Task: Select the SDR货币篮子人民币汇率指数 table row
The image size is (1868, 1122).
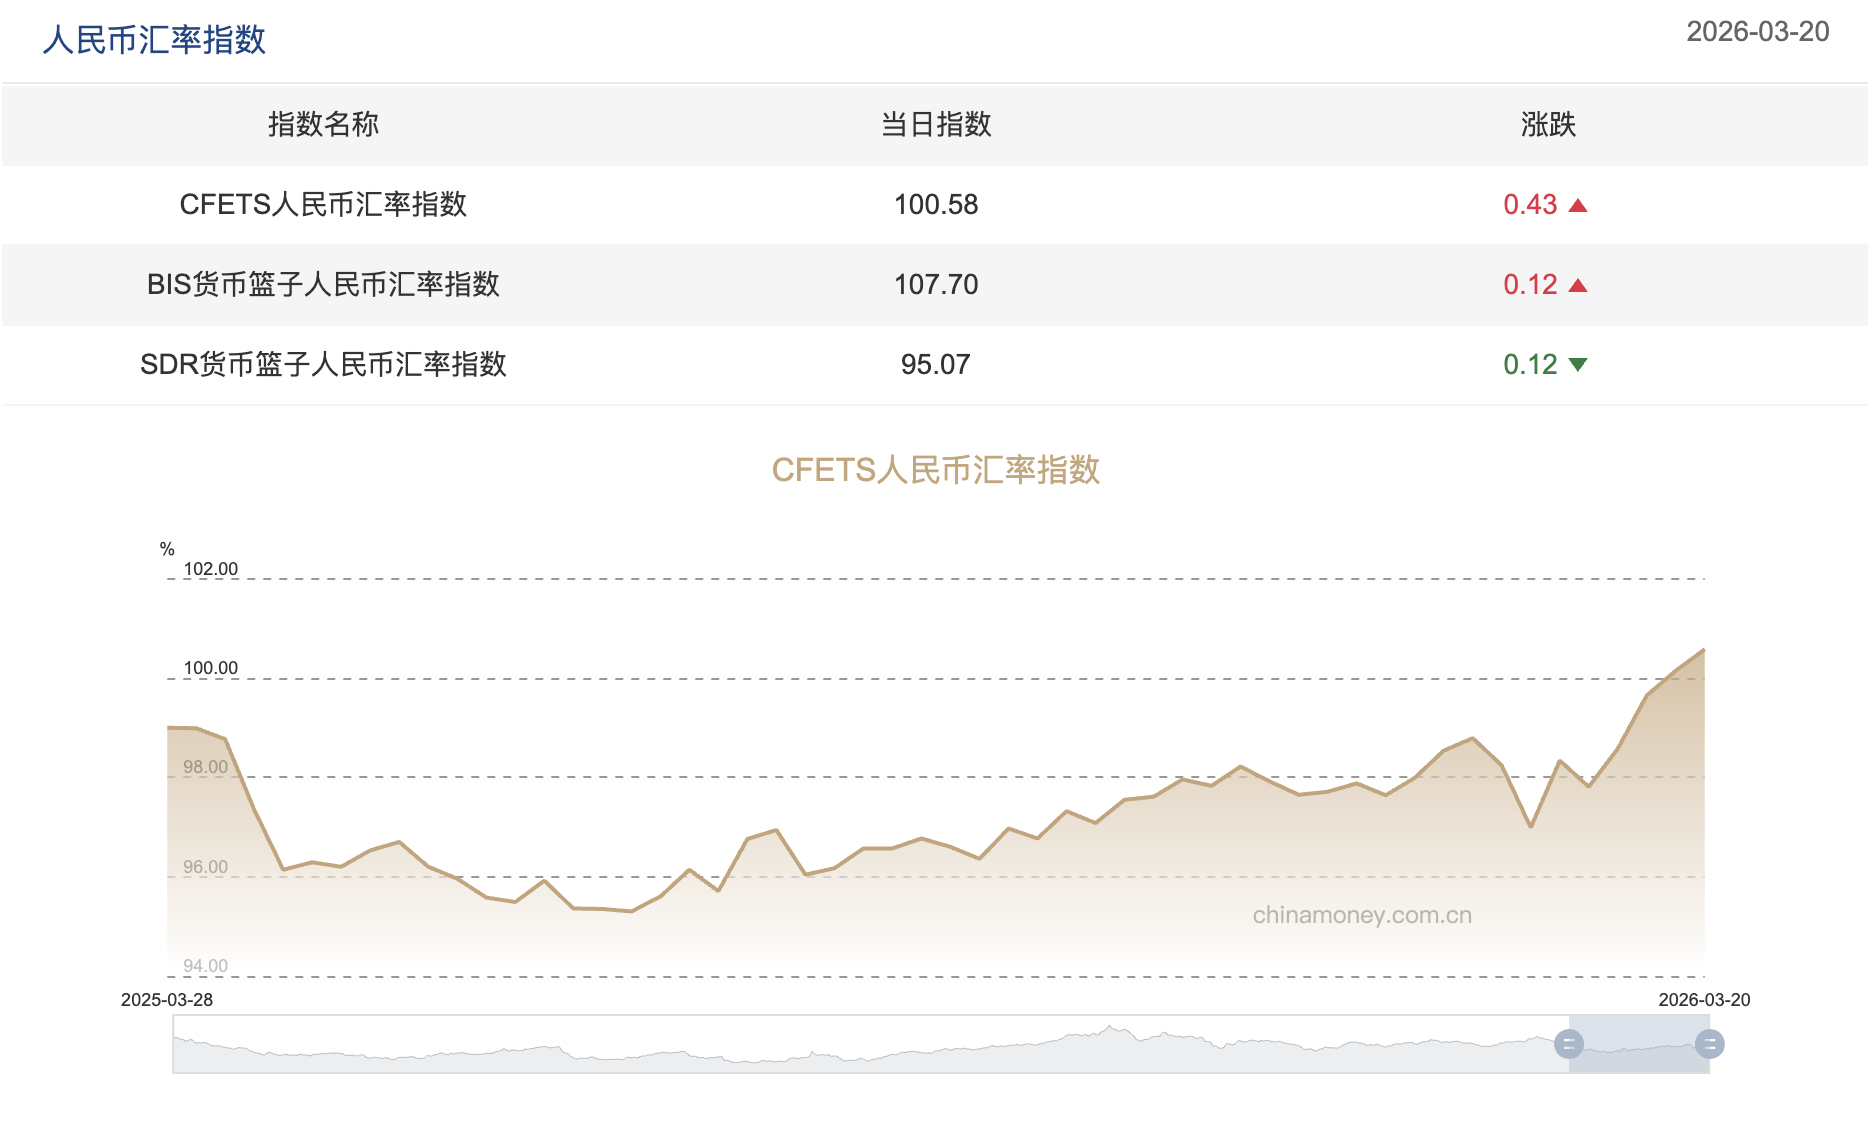Action: [323, 364]
